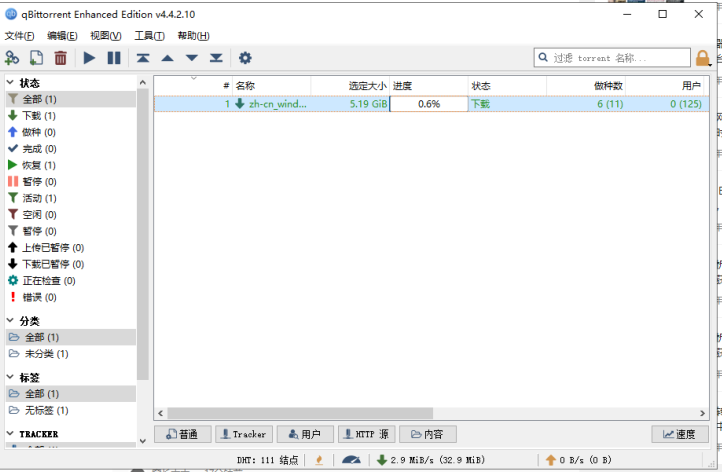Open the 用户 tab
The width and height of the screenshot is (722, 472).
(305, 434)
